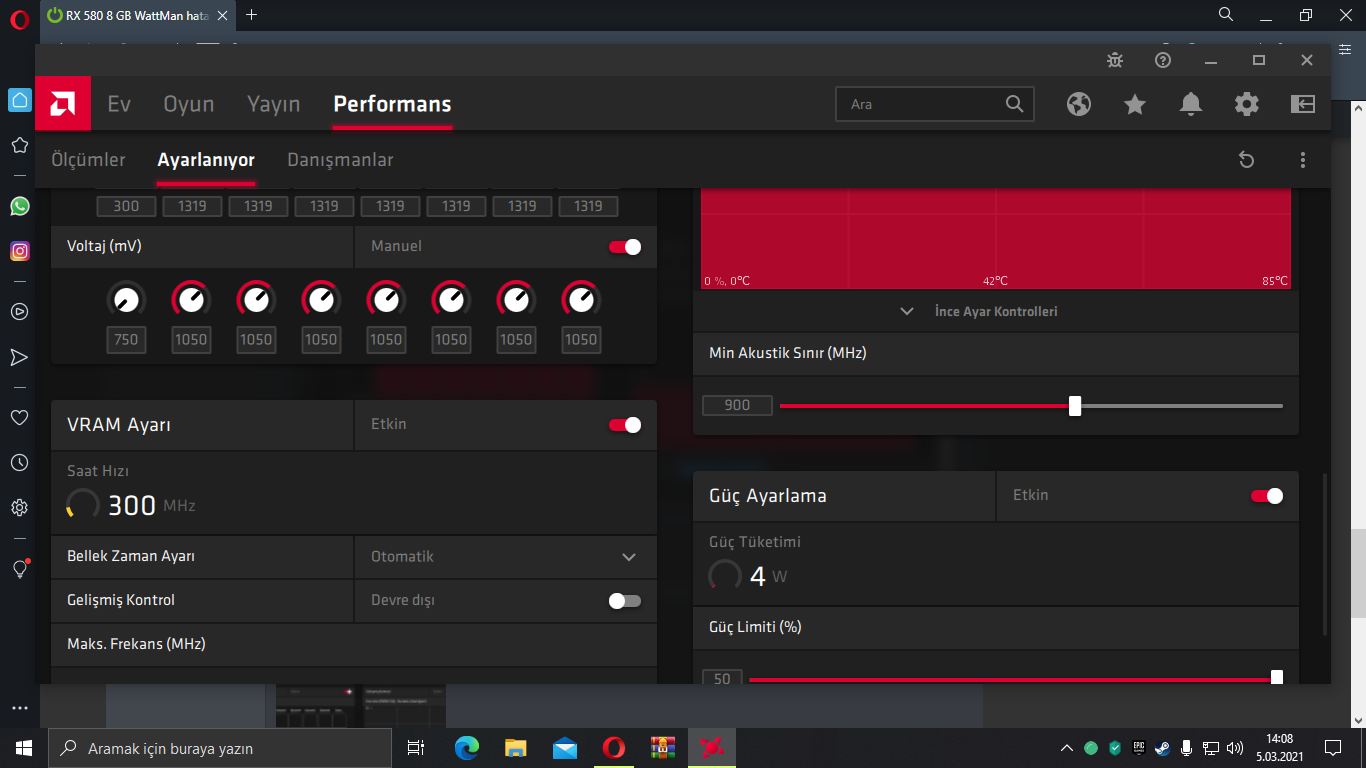Click the Min Akustik Sınır slider handle
Viewport: 1366px width, 768px height.
click(x=1075, y=406)
